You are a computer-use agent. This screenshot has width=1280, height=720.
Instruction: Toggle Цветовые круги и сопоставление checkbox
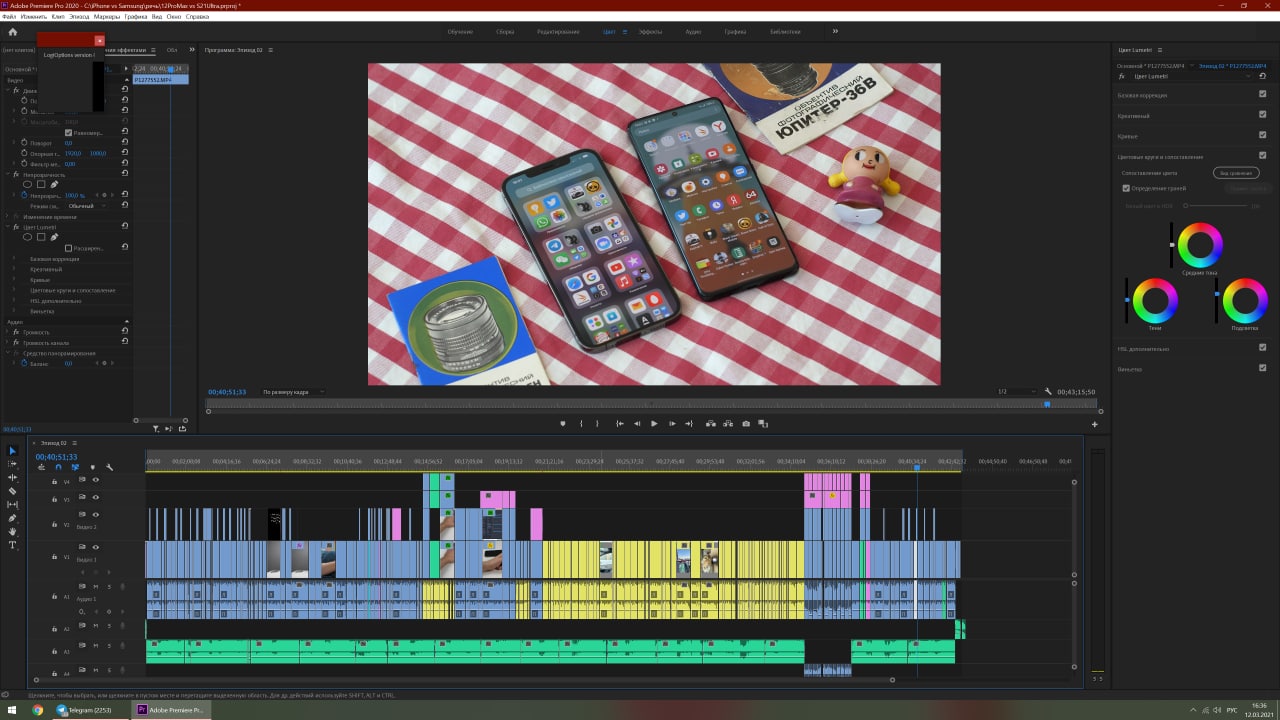(1262, 156)
